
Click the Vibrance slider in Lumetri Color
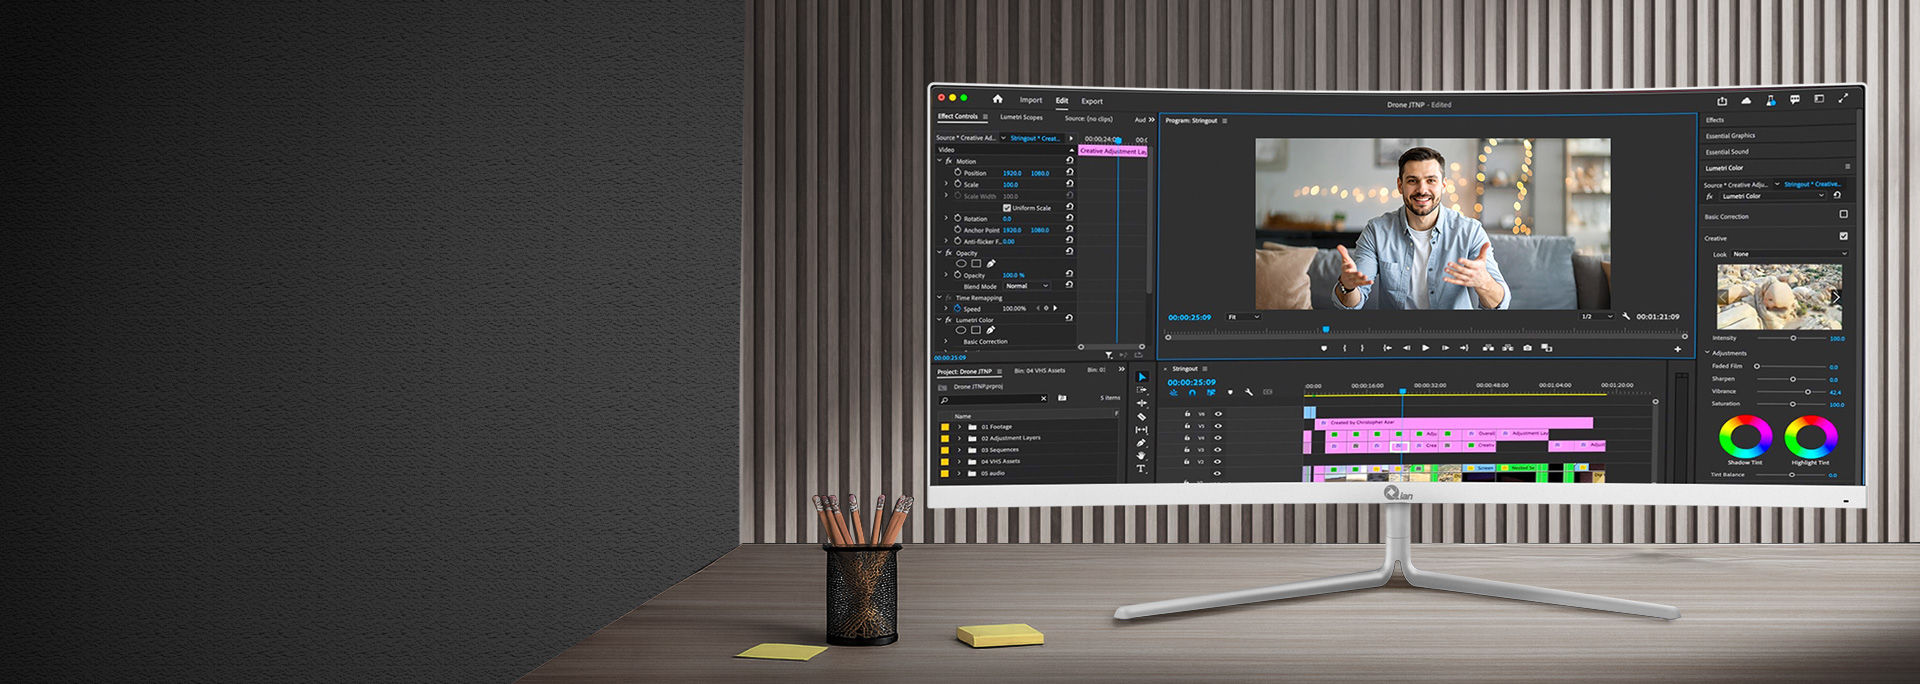point(1792,392)
